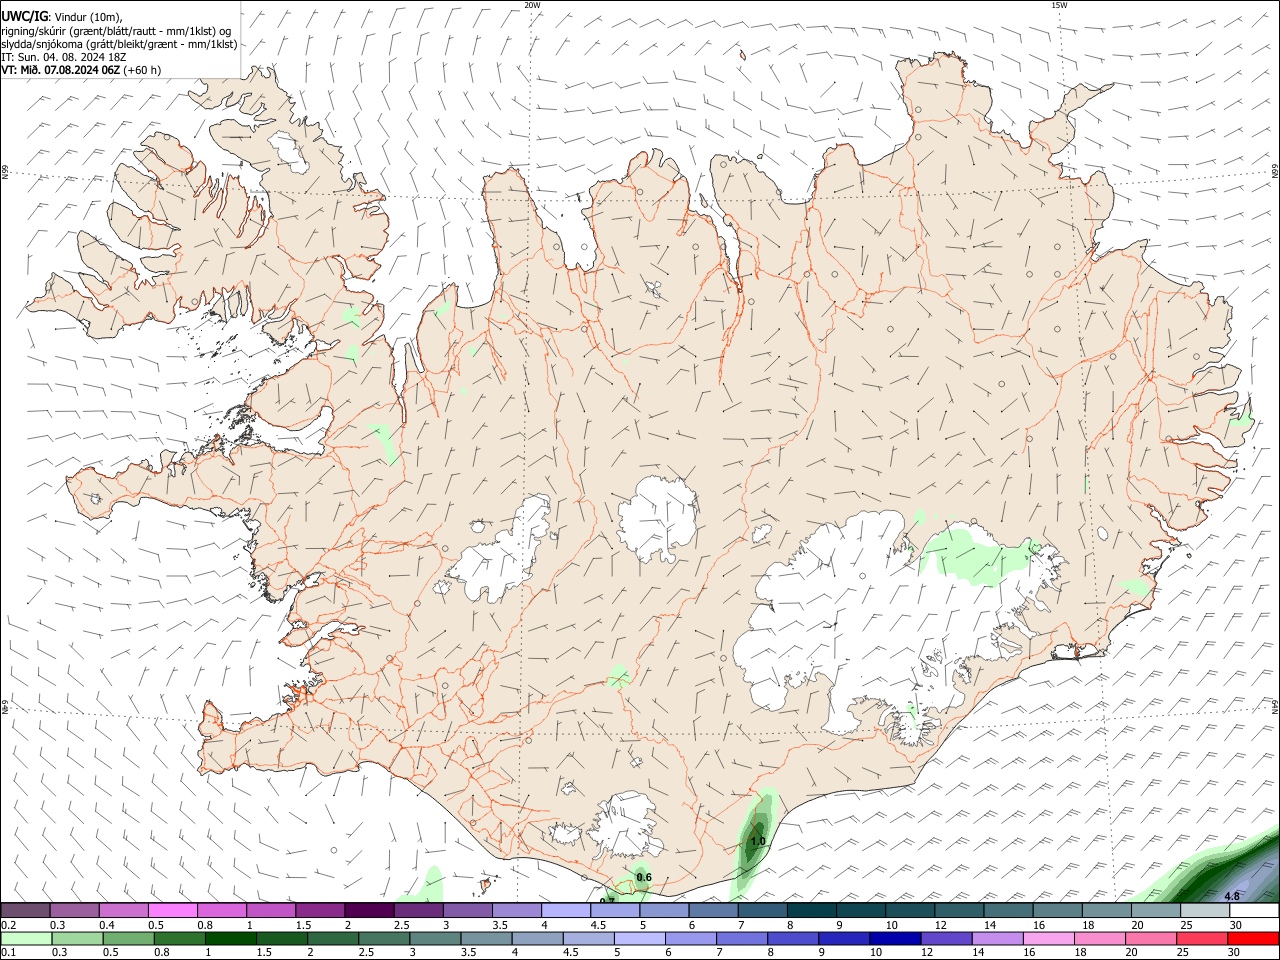Image resolution: width=1280 pixels, height=960 pixels.
Task: Click the 1.0 precipitation value on the map
Action: (758, 842)
